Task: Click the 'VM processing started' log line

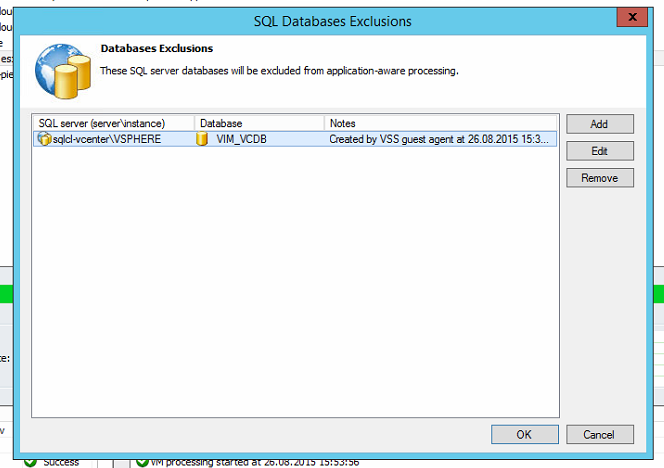Action: point(255,462)
